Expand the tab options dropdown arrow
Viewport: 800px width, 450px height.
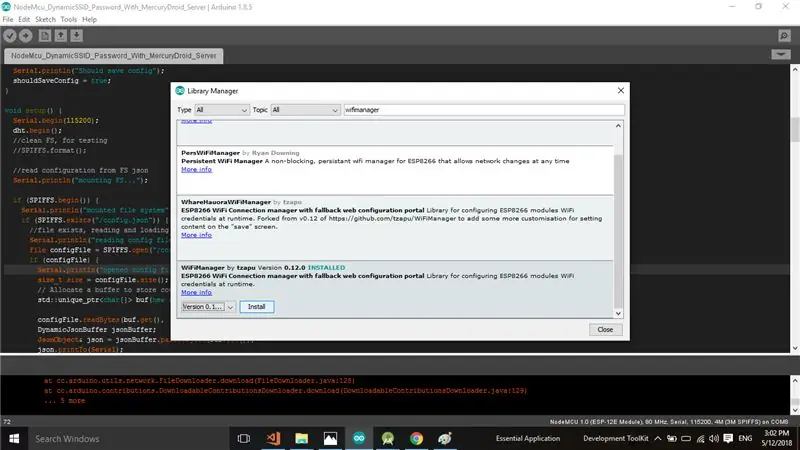click(781, 54)
